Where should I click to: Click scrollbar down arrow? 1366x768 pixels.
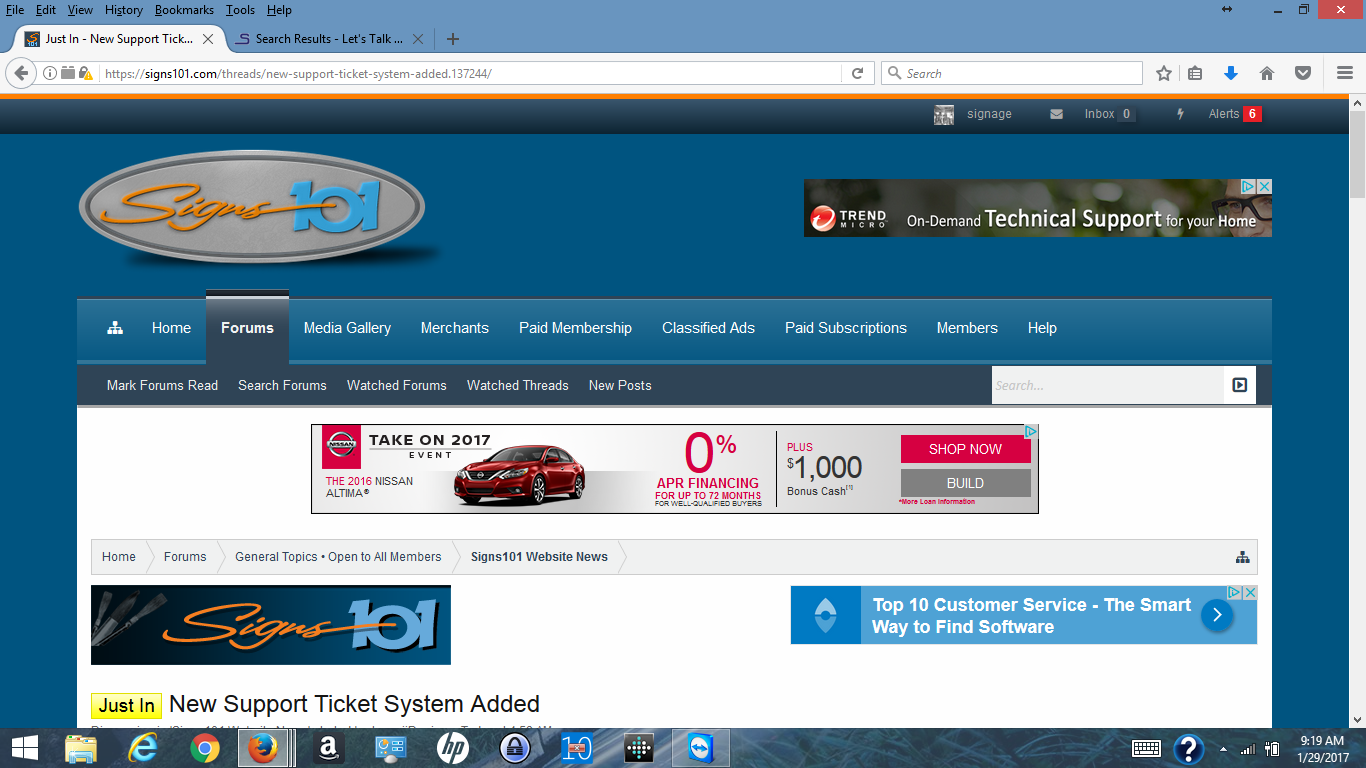click(x=1357, y=718)
